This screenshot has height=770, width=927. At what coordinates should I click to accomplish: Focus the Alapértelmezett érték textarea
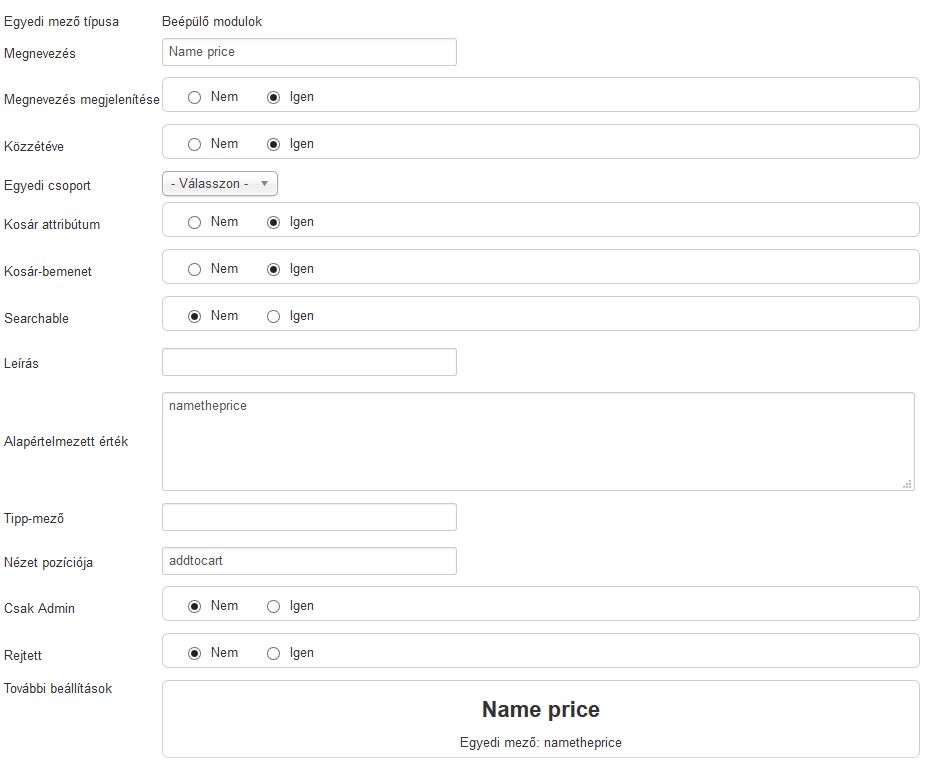coord(537,441)
